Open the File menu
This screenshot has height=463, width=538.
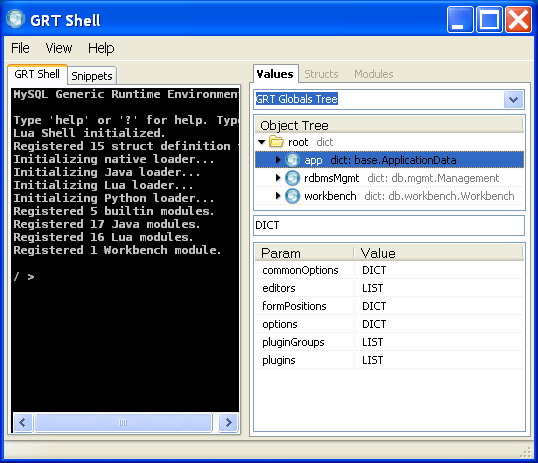[x=20, y=48]
